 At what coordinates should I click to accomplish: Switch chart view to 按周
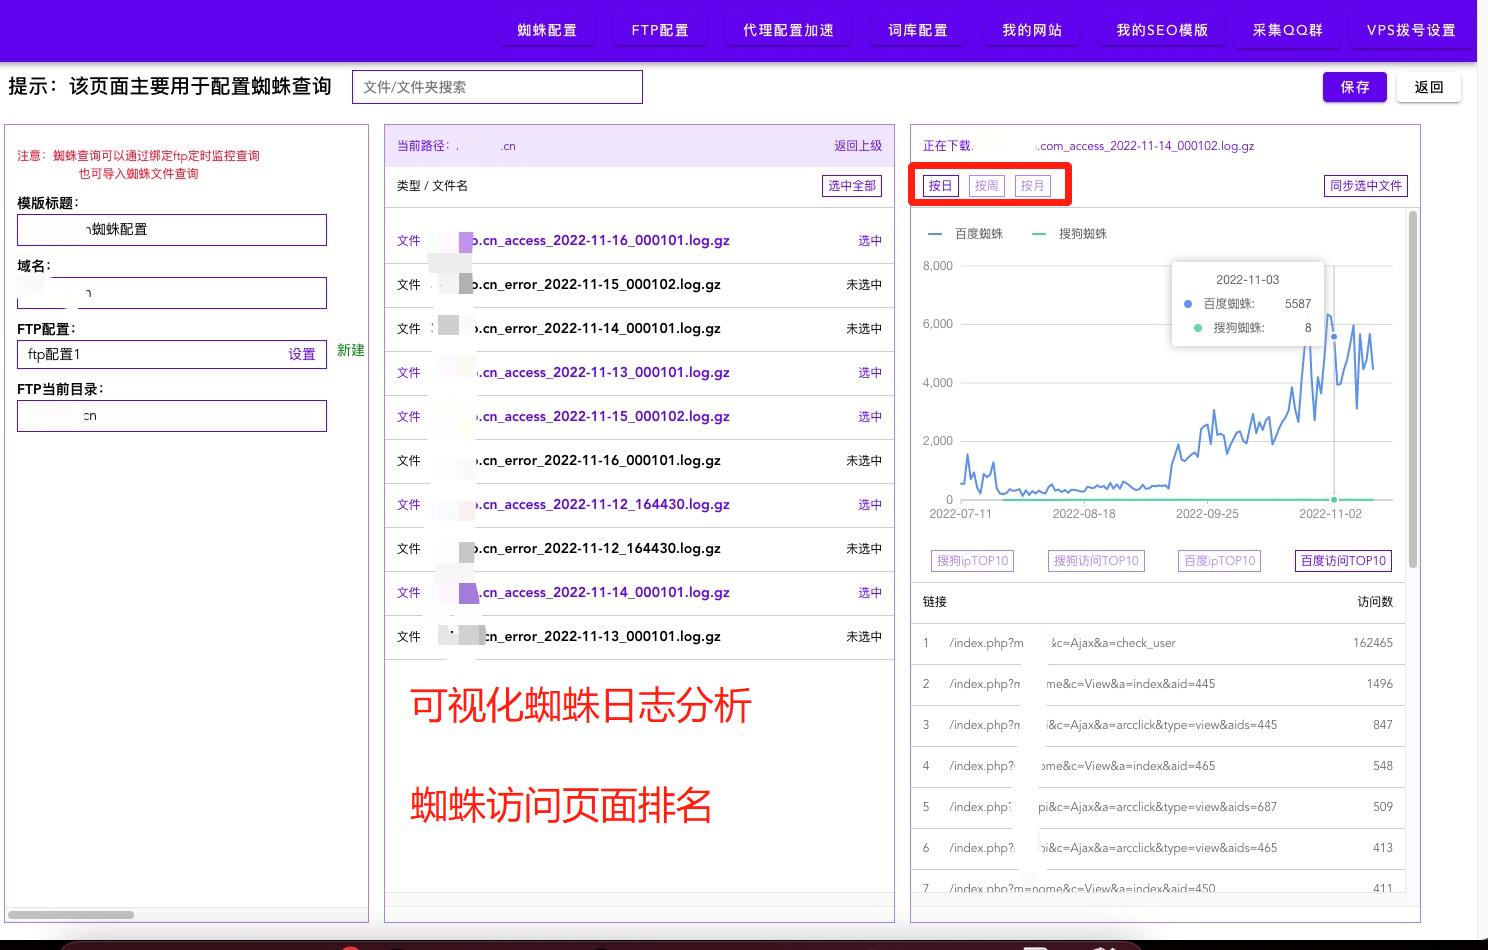(x=986, y=185)
